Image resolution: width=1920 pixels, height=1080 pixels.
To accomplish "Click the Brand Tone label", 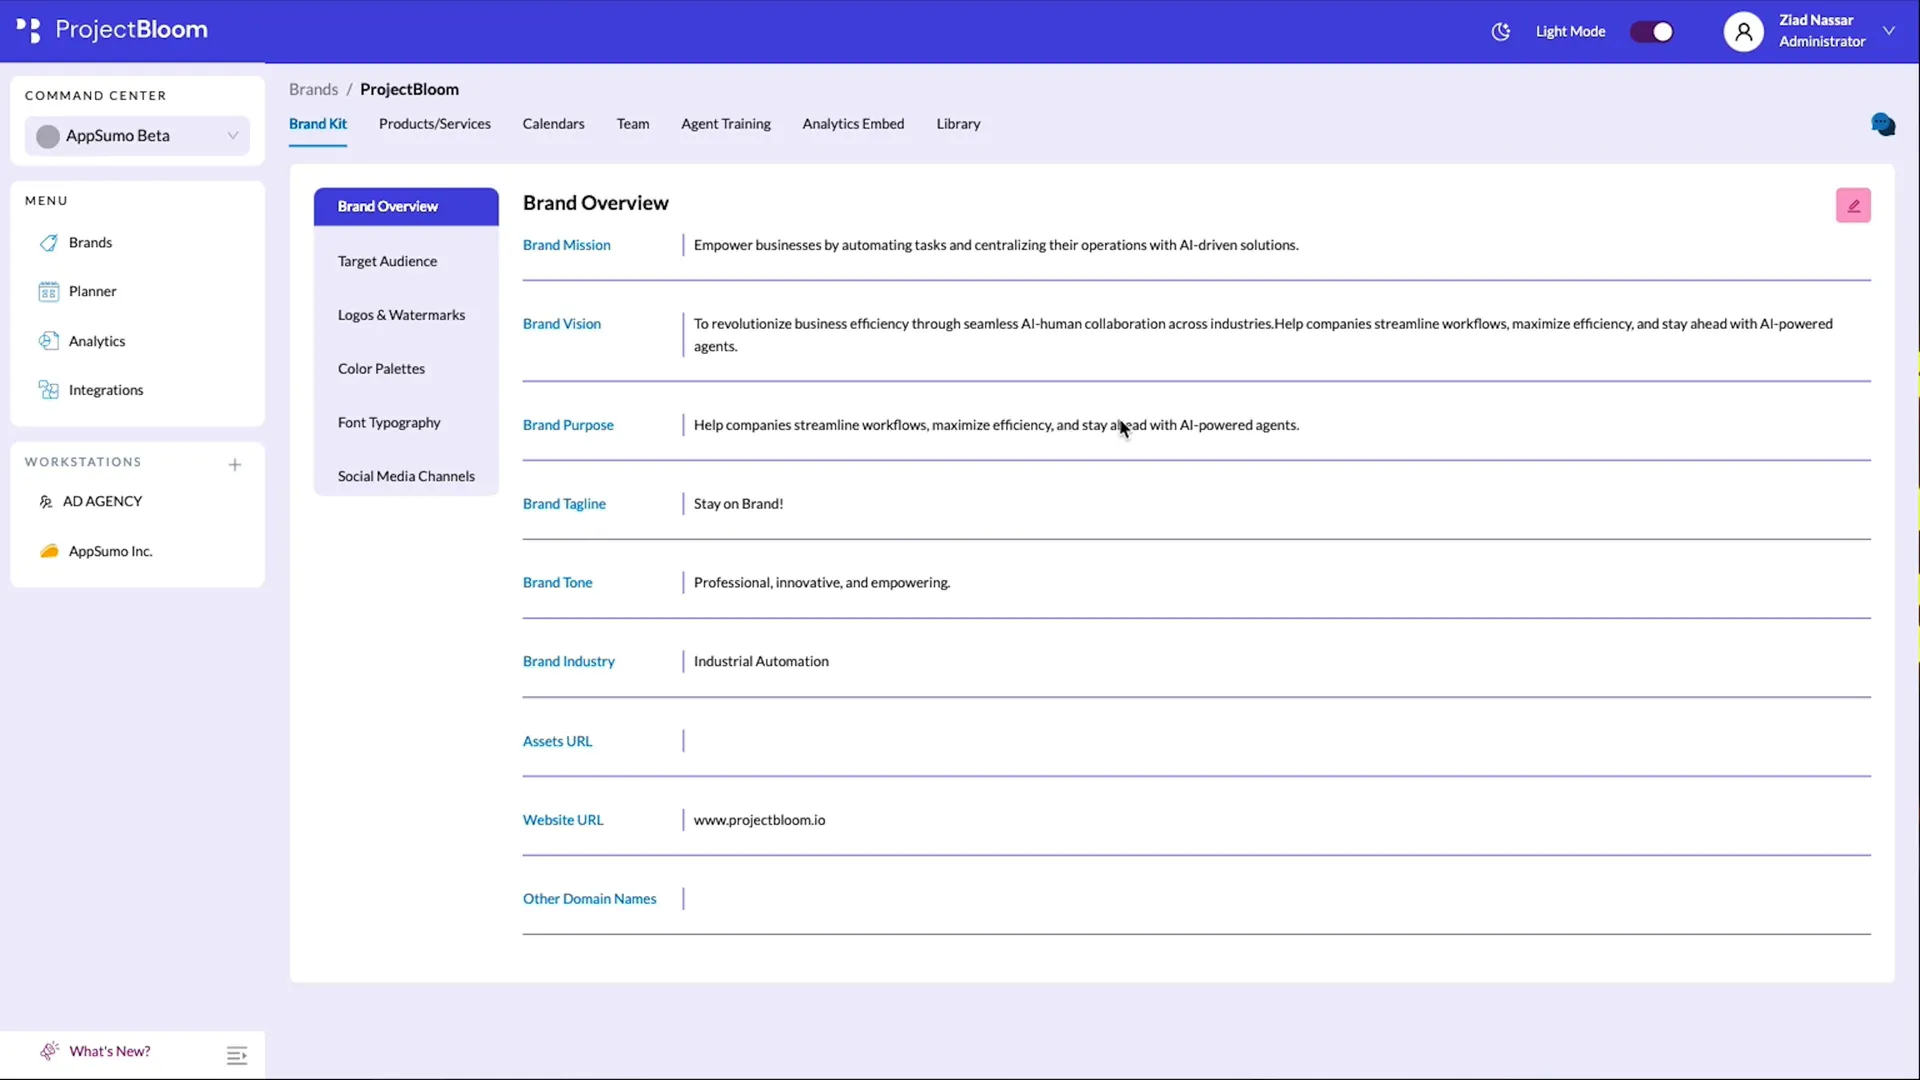I will [x=557, y=583].
